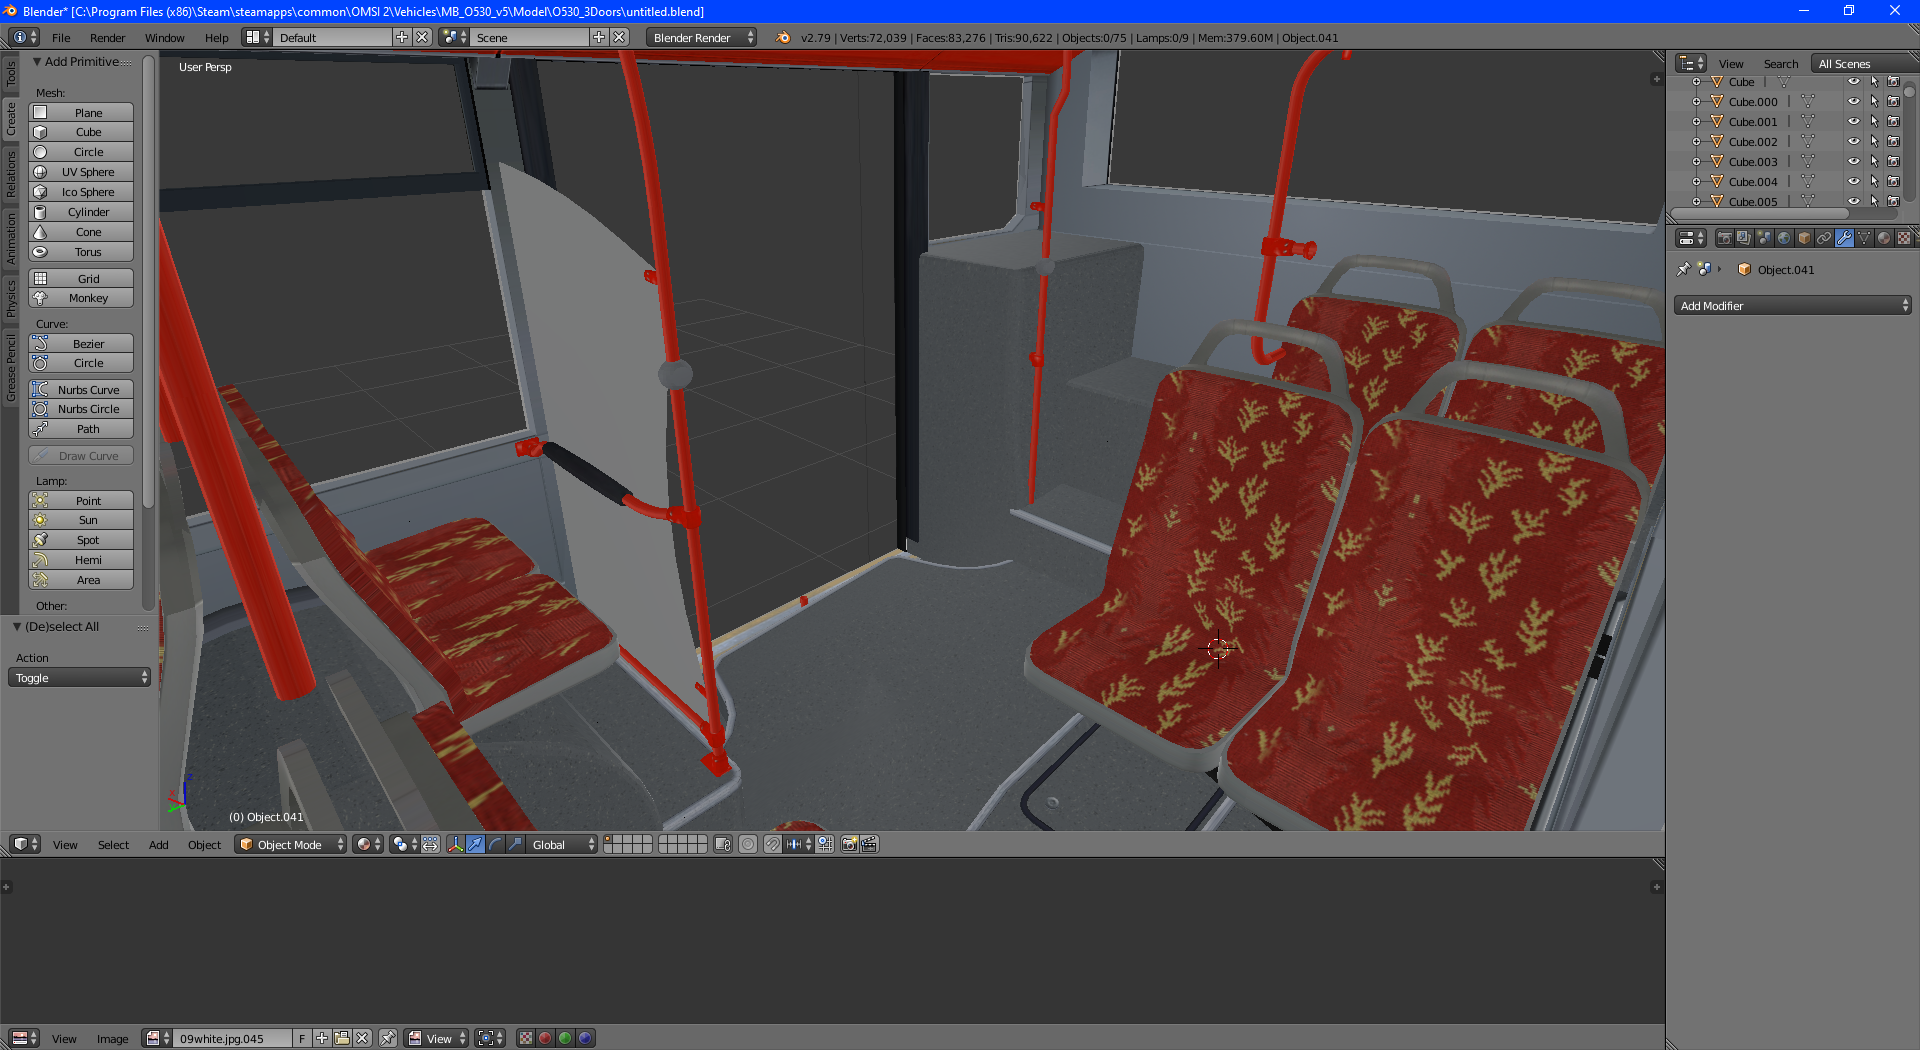Toggle renderability of Cube.000 camera icon
This screenshot has width=1920, height=1050.
(1893, 102)
